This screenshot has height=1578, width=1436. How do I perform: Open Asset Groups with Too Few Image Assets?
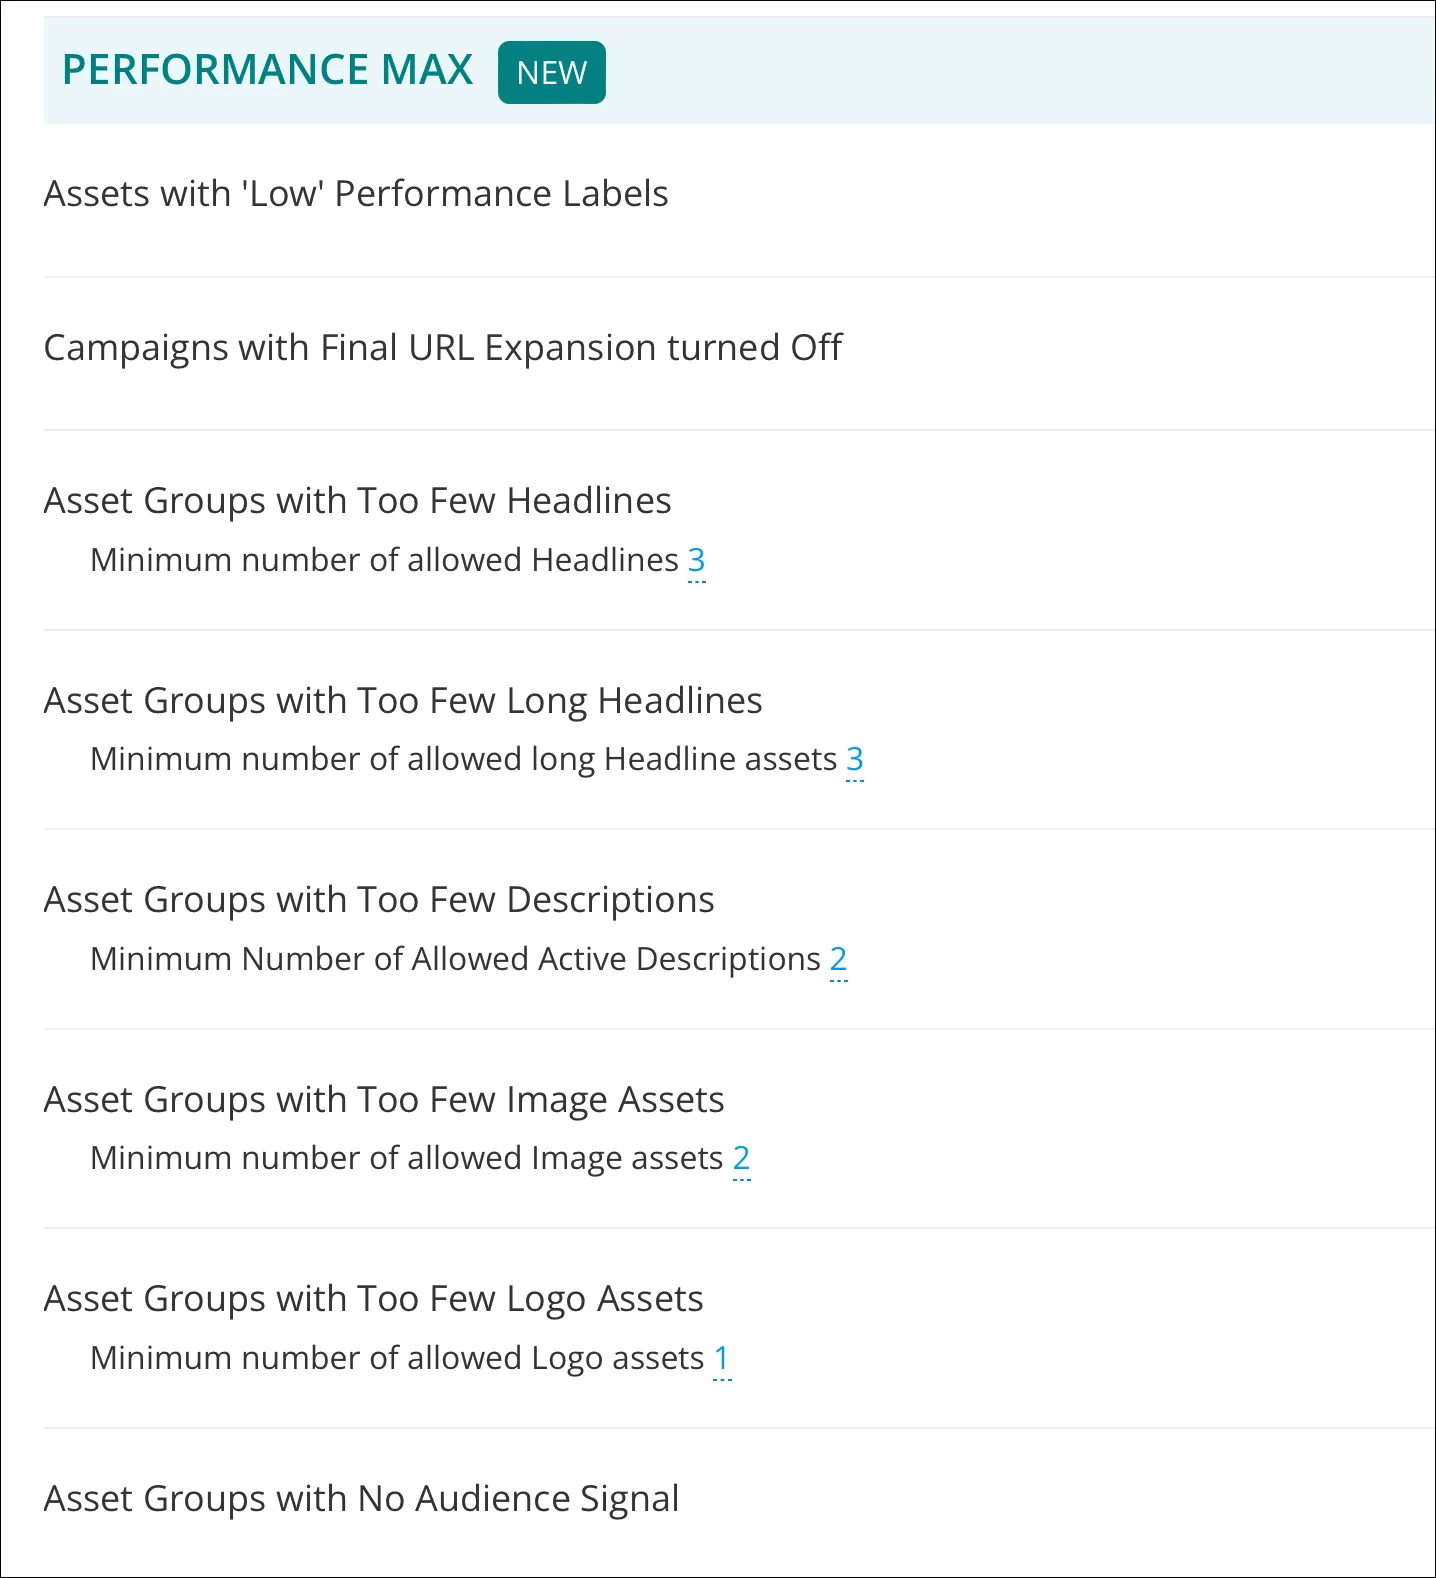[384, 1100]
